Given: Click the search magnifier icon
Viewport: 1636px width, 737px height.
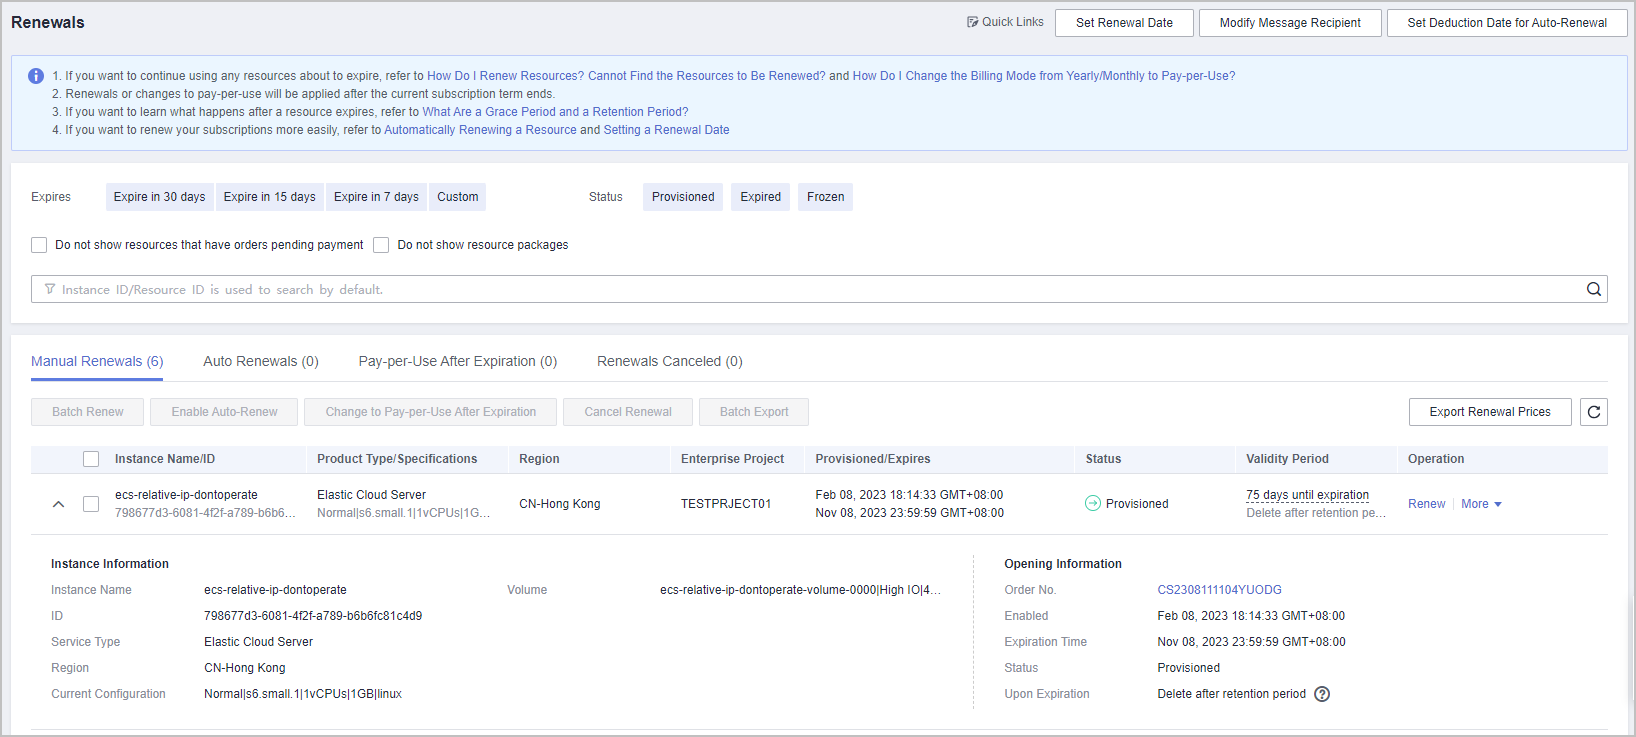Looking at the screenshot, I should pos(1593,290).
